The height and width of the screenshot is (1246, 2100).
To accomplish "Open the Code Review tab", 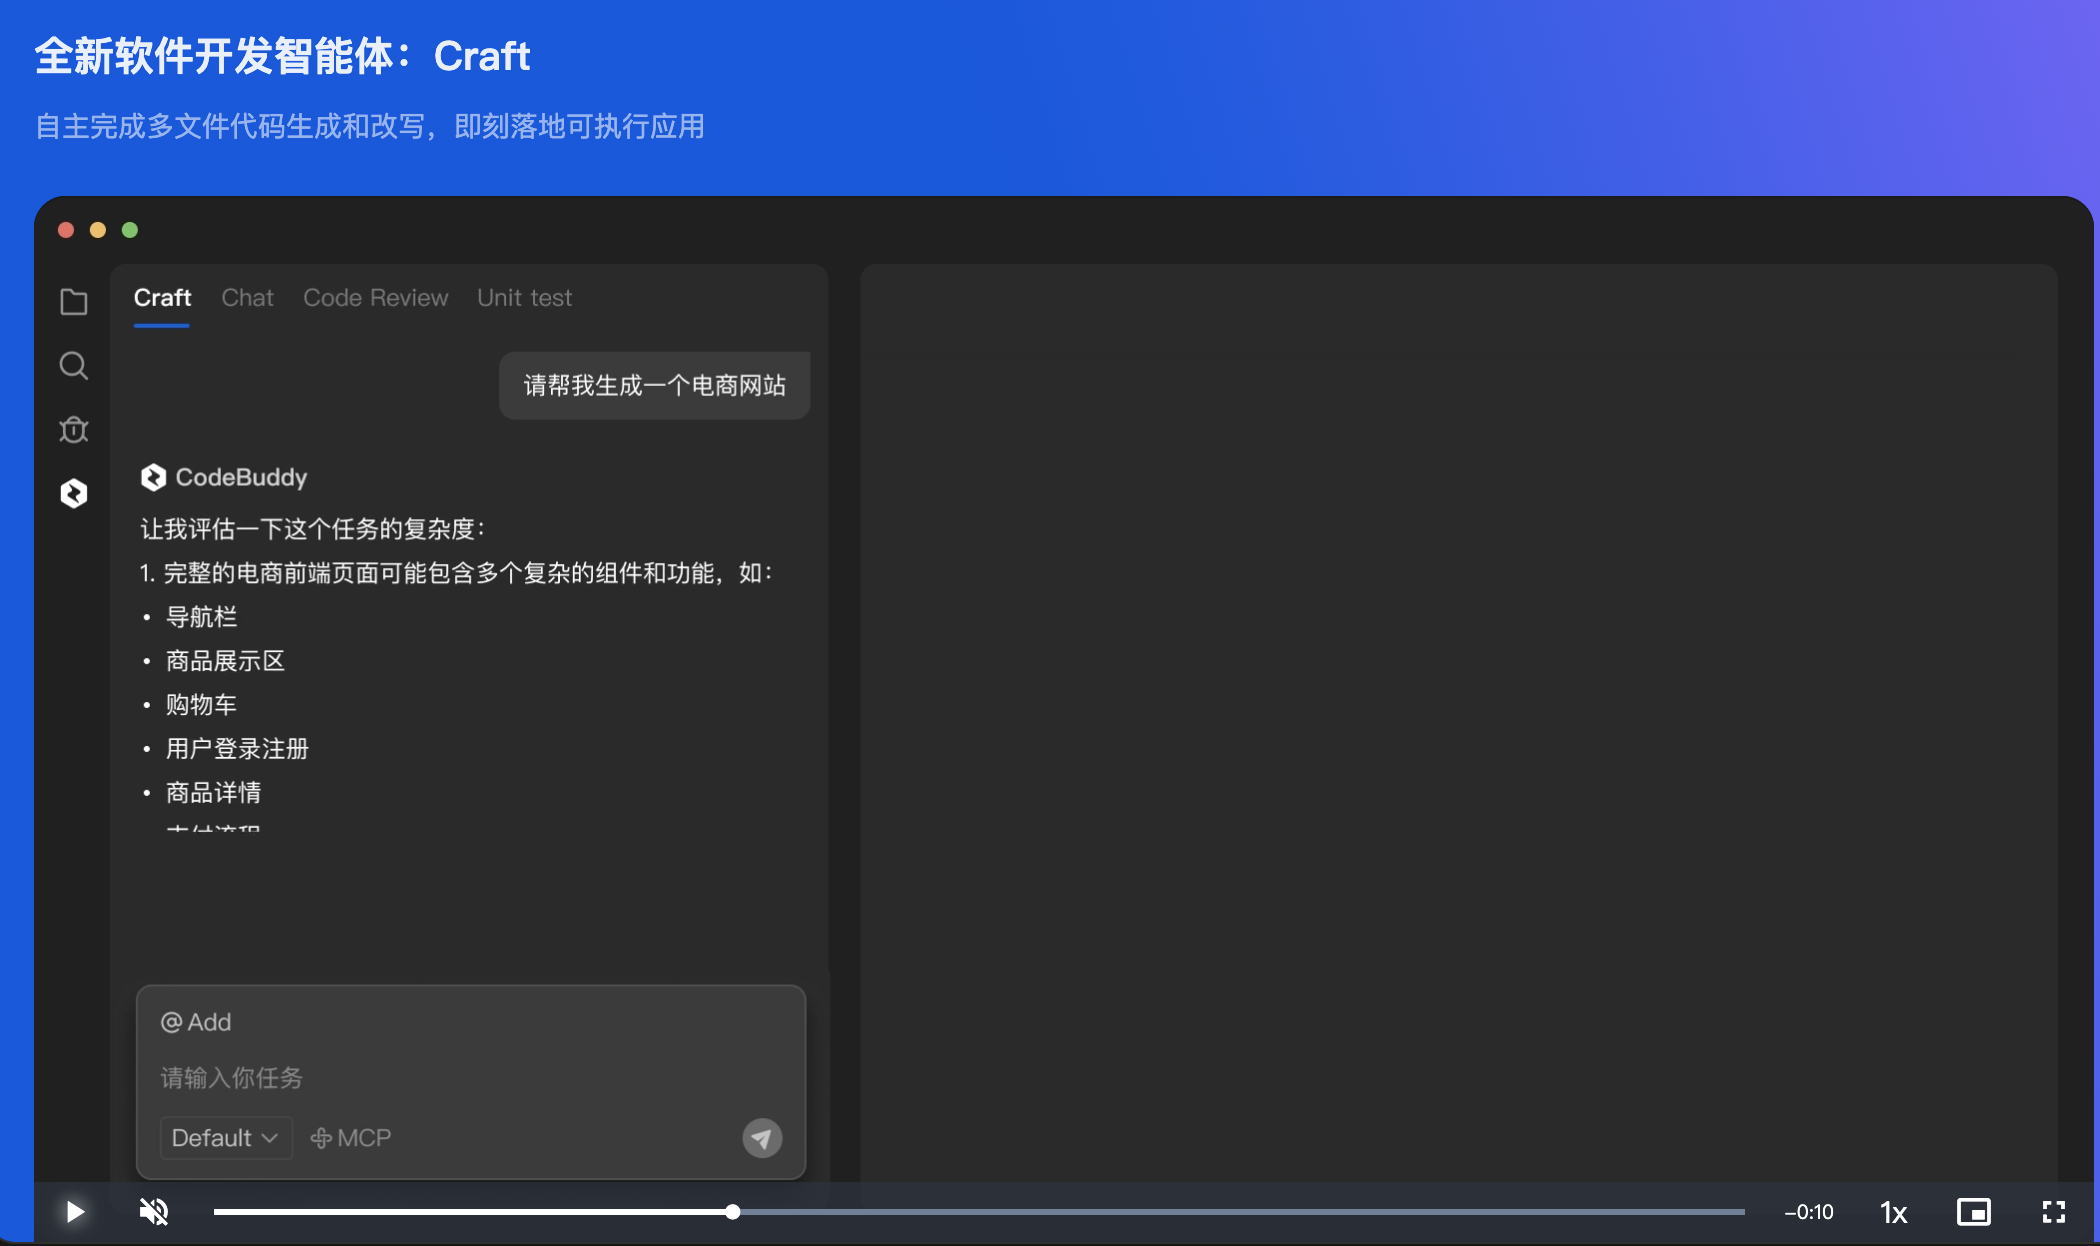I will [375, 298].
